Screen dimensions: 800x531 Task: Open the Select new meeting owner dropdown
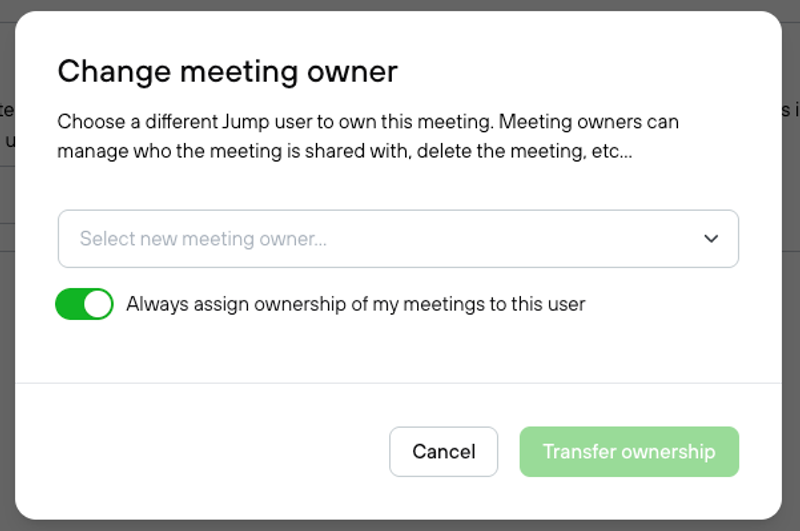tap(398, 239)
